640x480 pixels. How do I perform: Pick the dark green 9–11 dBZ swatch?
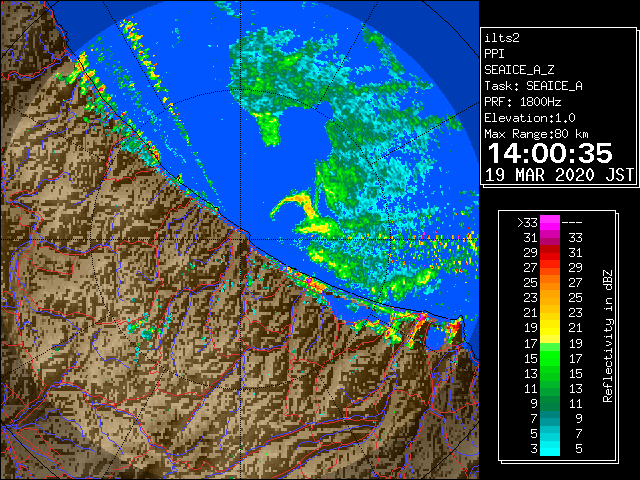(550, 403)
